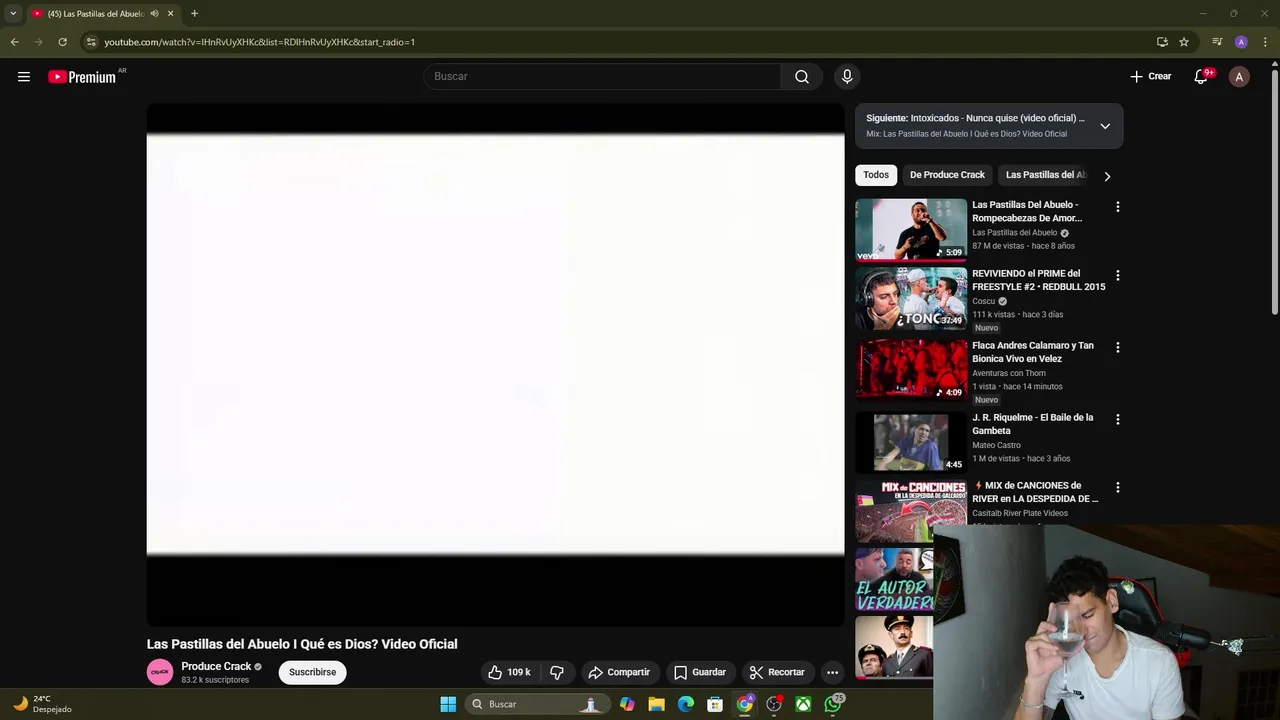Viewport: 1280px width, 720px height.
Task: Open Coscu channel name link
Action: point(984,301)
